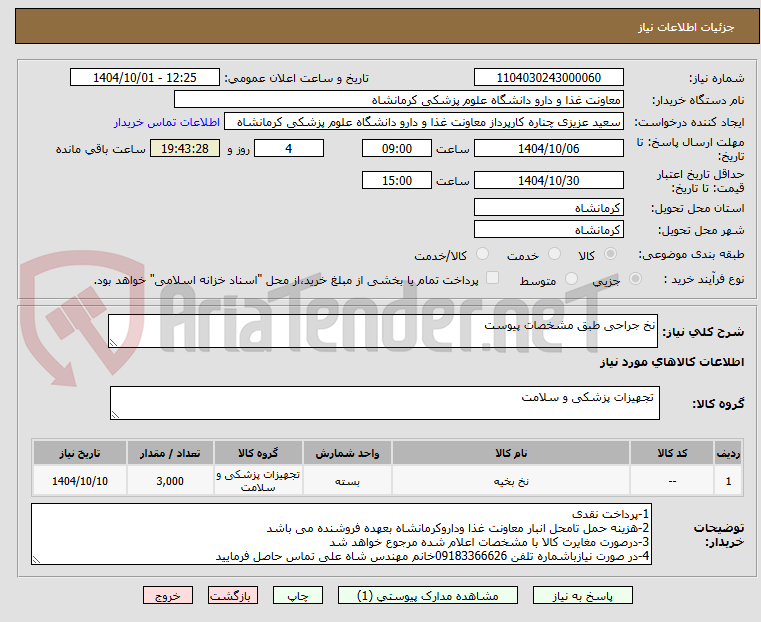Click the buyer organization name field
Viewport: 761px width, 622px height.
(x=398, y=100)
